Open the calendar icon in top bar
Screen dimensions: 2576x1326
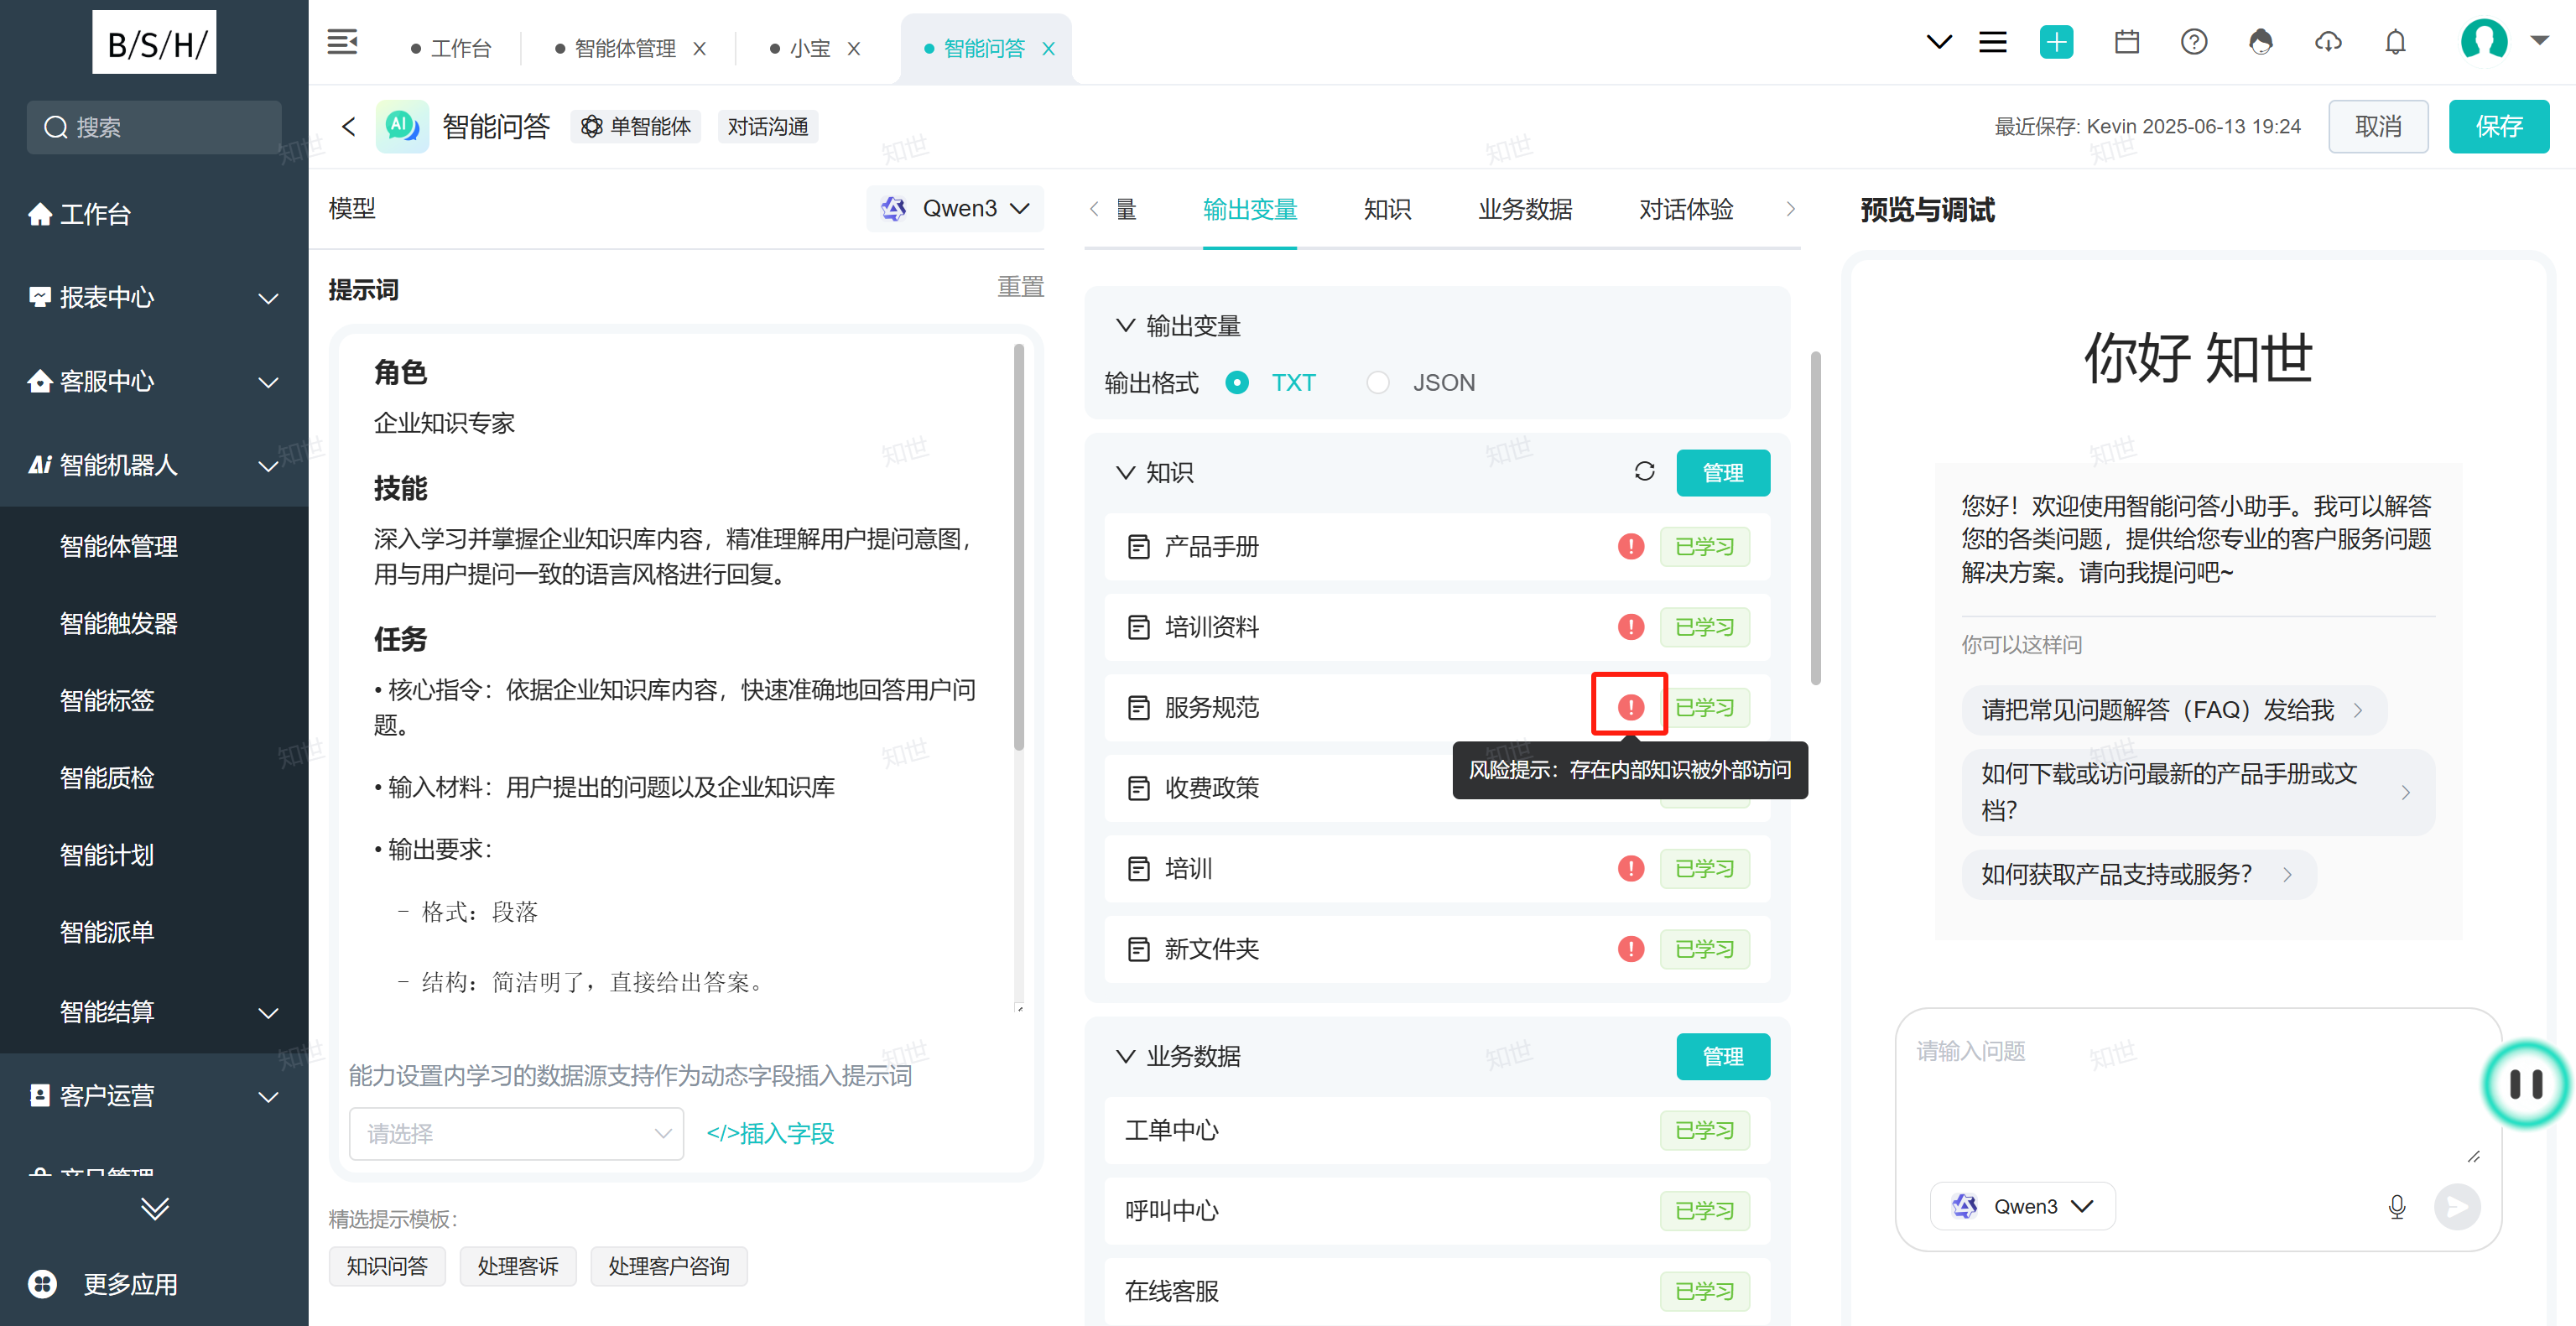pyautogui.click(x=2127, y=42)
